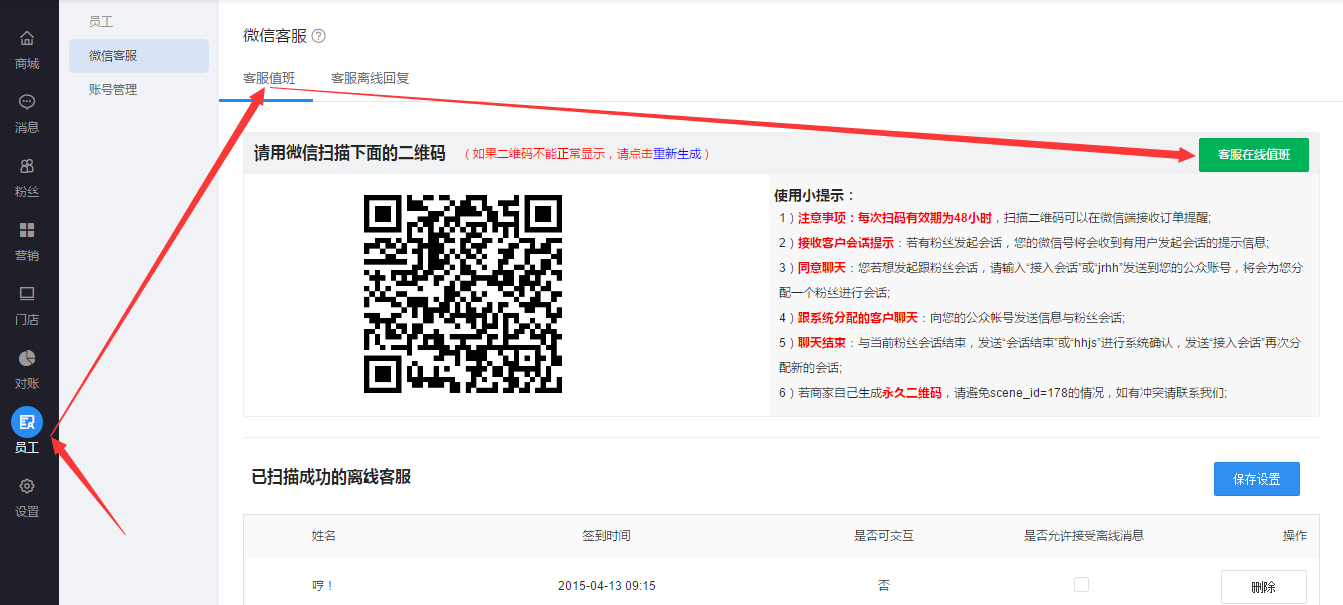This screenshot has height=605, width=1343.
Task: Open the 设置 (Settings) gear icon
Action: pos(27,487)
